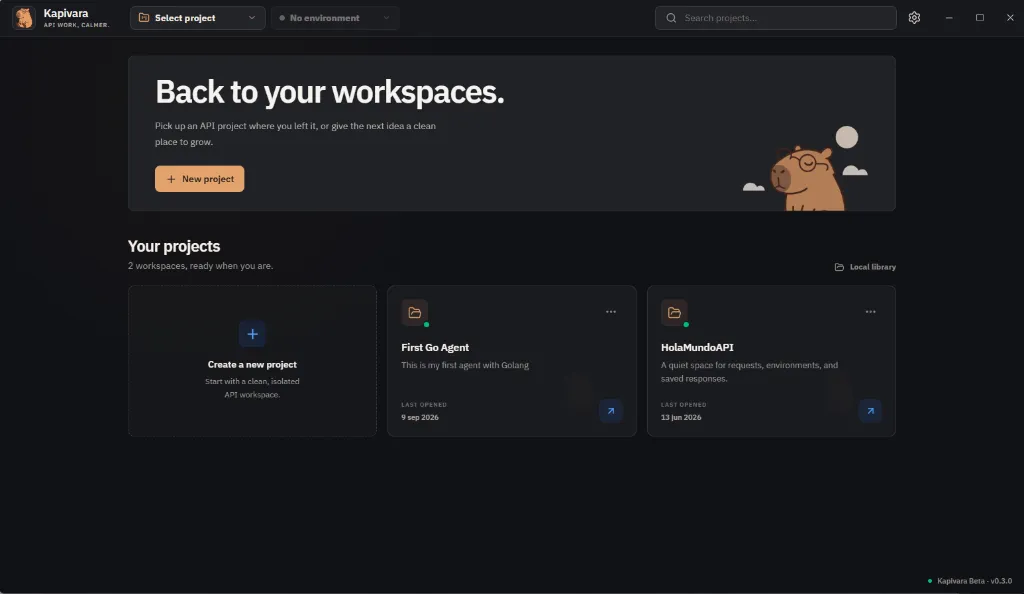Open HolaMundoAPI with the arrow icon

click(870, 411)
